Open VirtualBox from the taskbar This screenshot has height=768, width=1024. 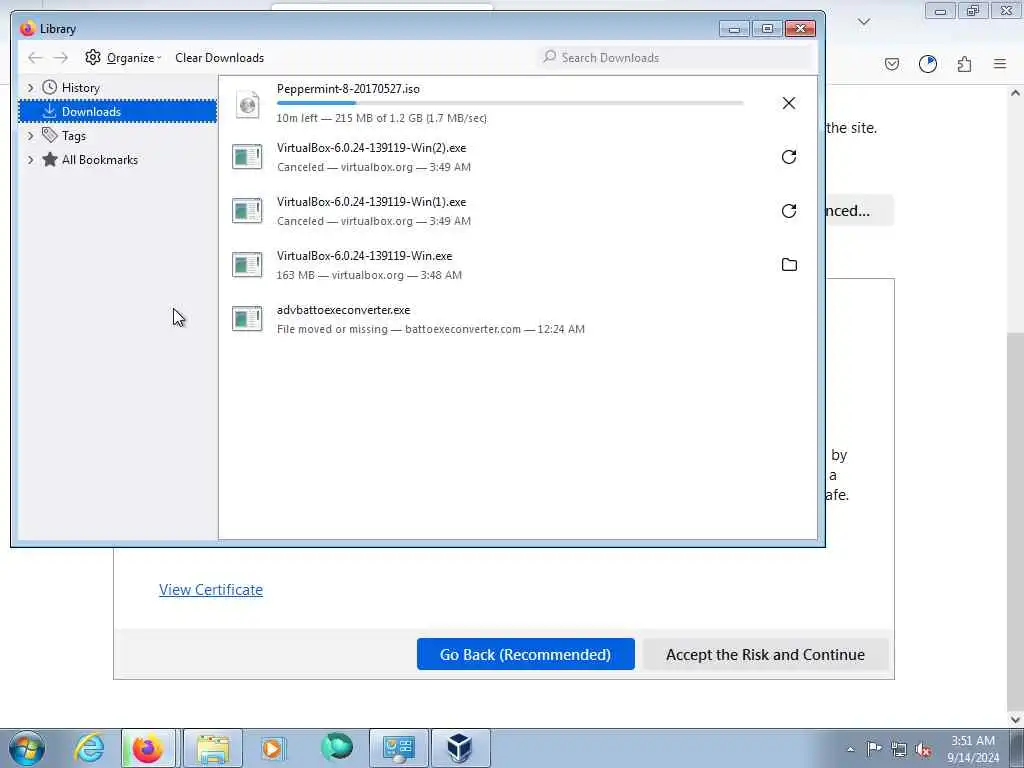(460, 748)
